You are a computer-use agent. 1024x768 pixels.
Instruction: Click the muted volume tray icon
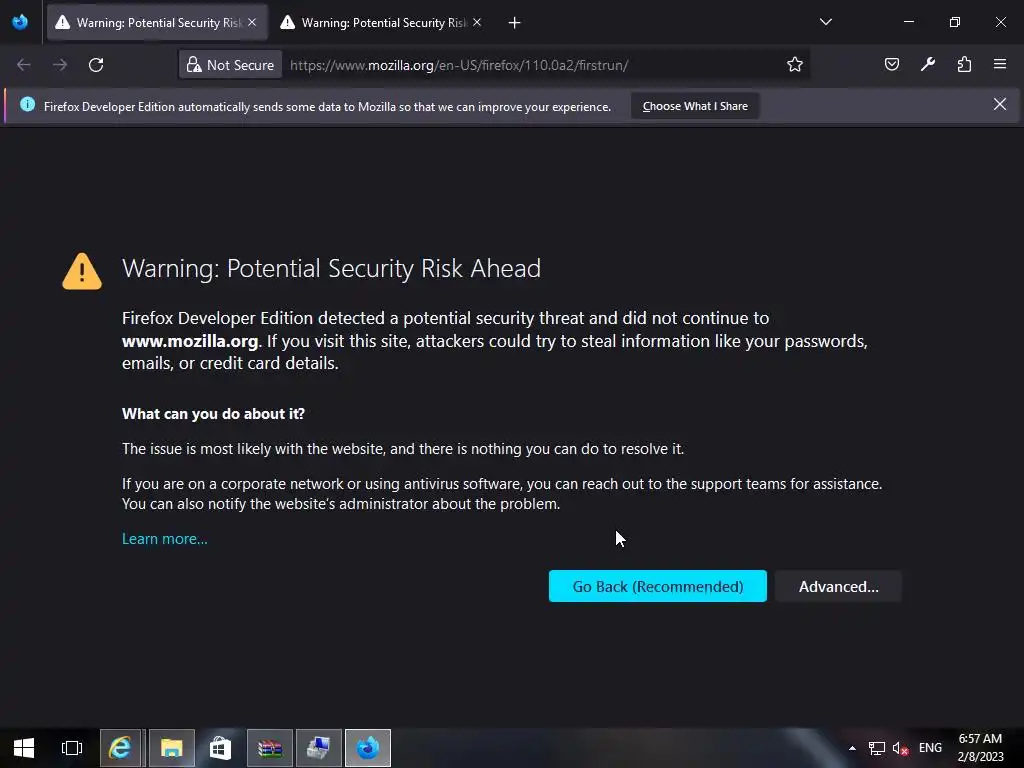point(901,748)
